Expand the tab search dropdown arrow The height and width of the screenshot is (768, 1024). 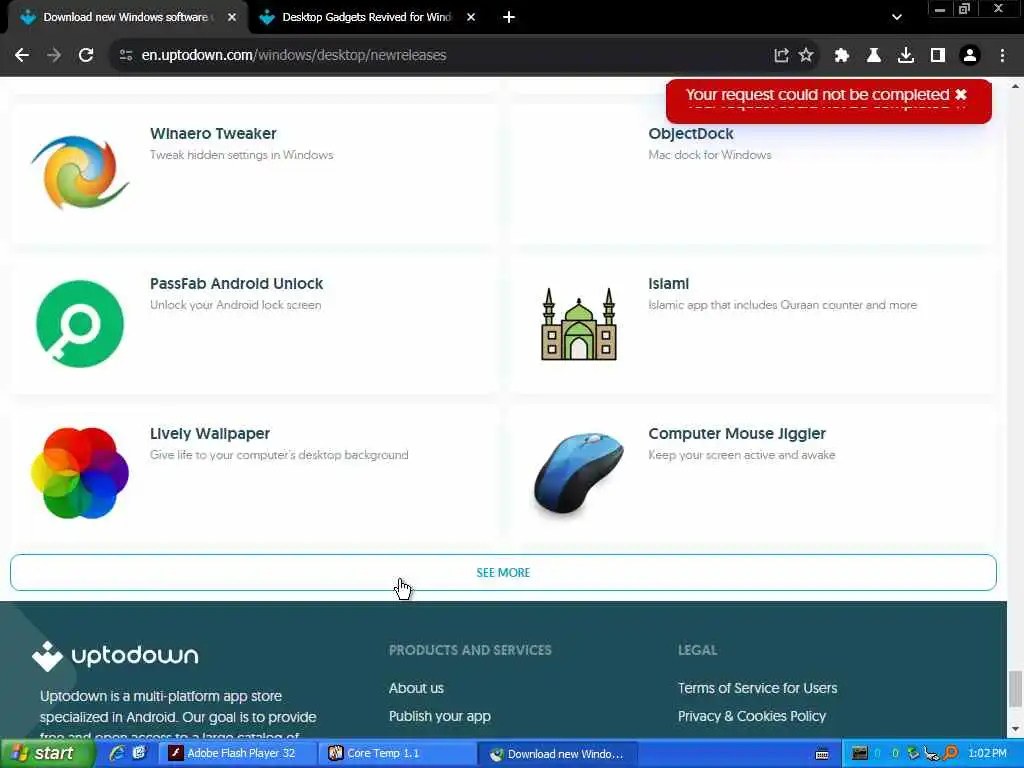pyautogui.click(x=897, y=18)
